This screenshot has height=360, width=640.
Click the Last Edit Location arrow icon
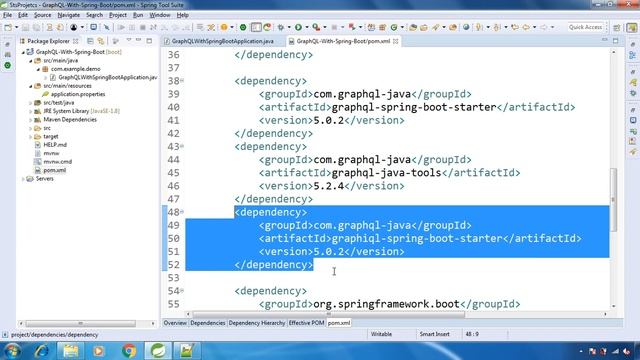(x=515, y=27)
